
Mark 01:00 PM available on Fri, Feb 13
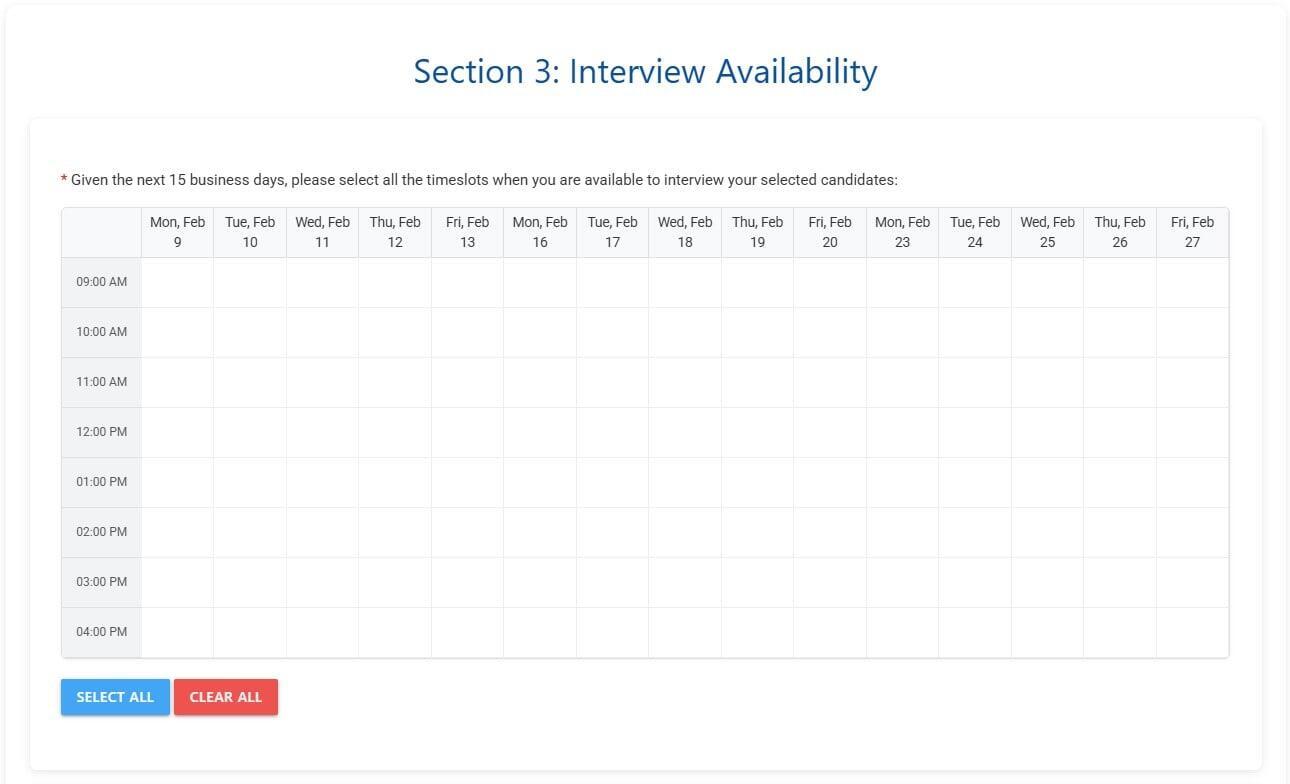(467, 482)
